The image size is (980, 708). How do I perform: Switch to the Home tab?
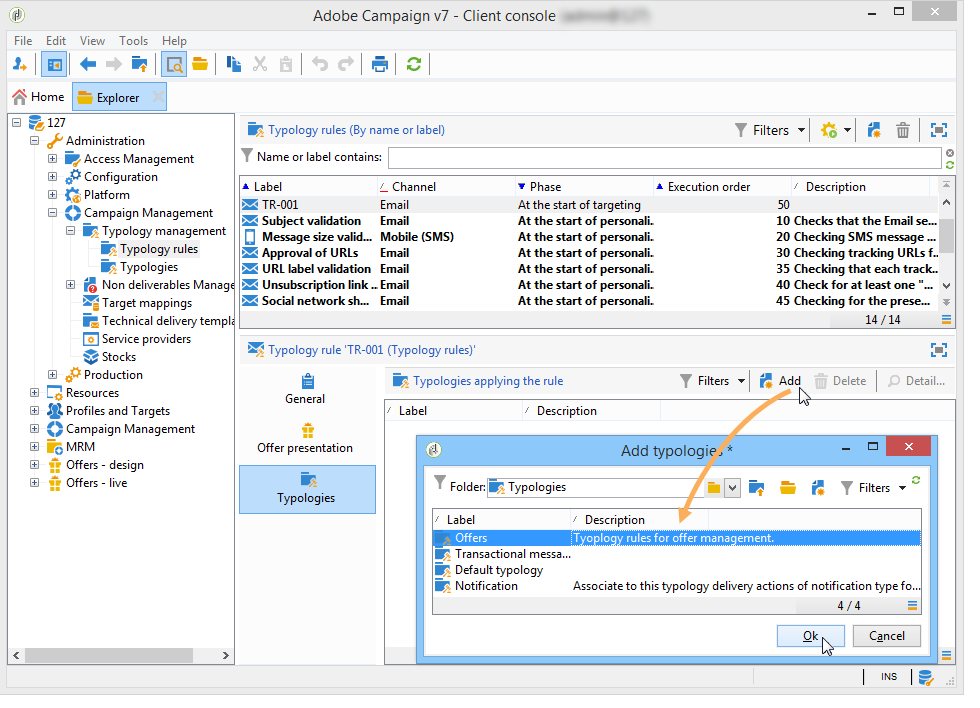click(x=38, y=97)
